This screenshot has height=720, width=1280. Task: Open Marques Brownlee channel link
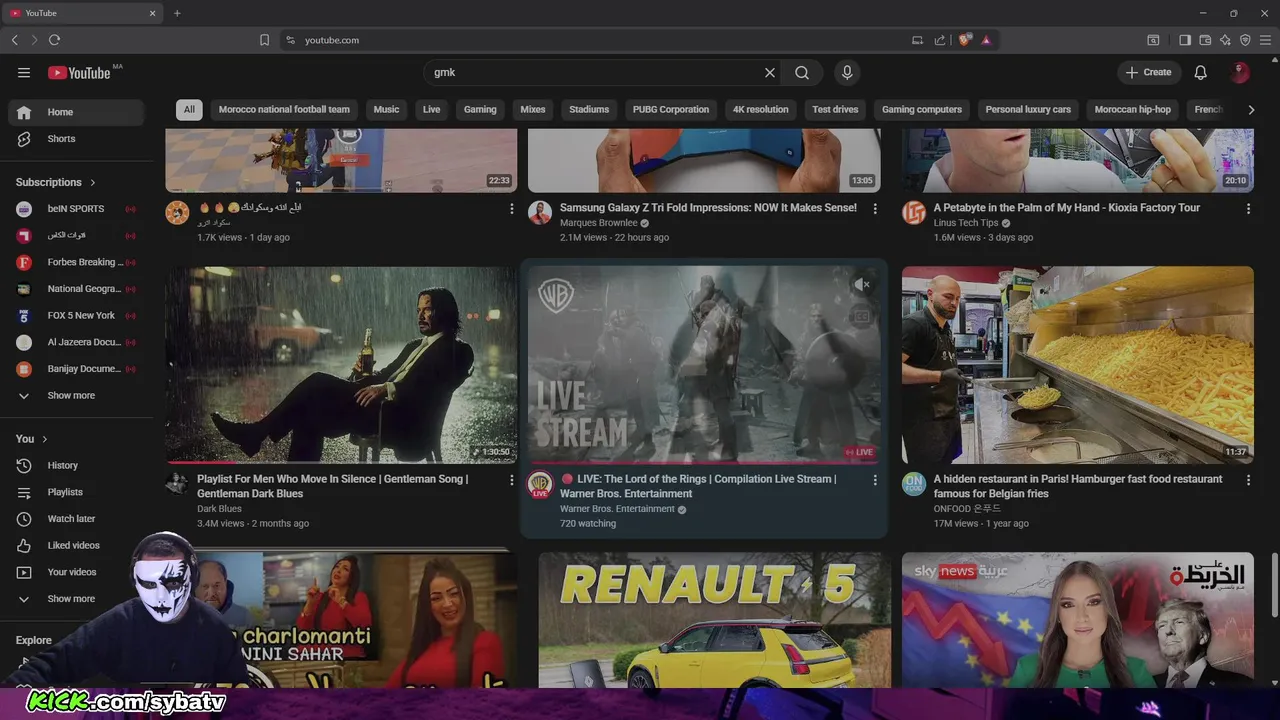click(x=598, y=223)
